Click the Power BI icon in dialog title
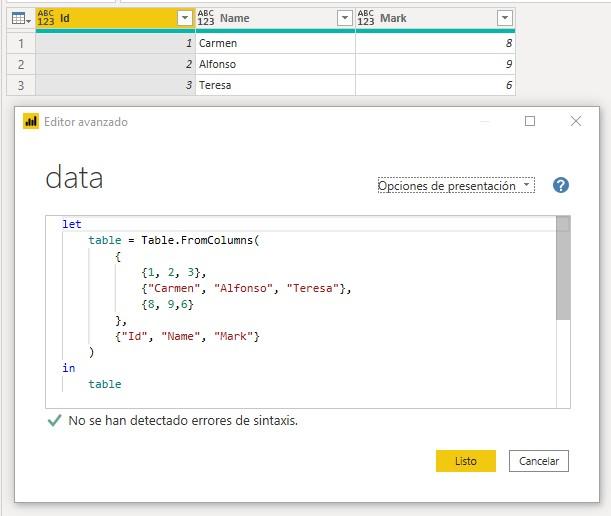The height and width of the screenshot is (516, 611). tap(31, 121)
